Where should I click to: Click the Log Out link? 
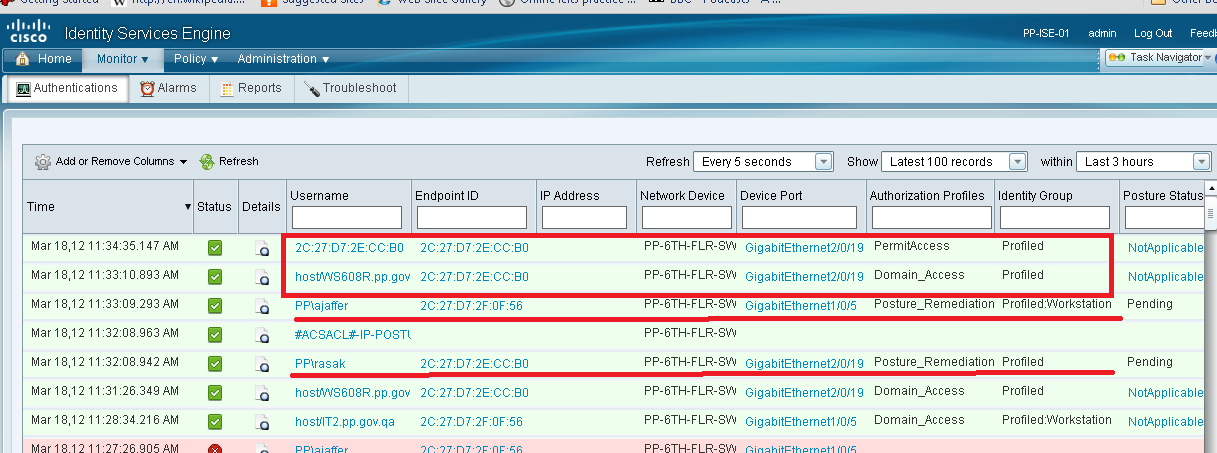tap(1153, 33)
